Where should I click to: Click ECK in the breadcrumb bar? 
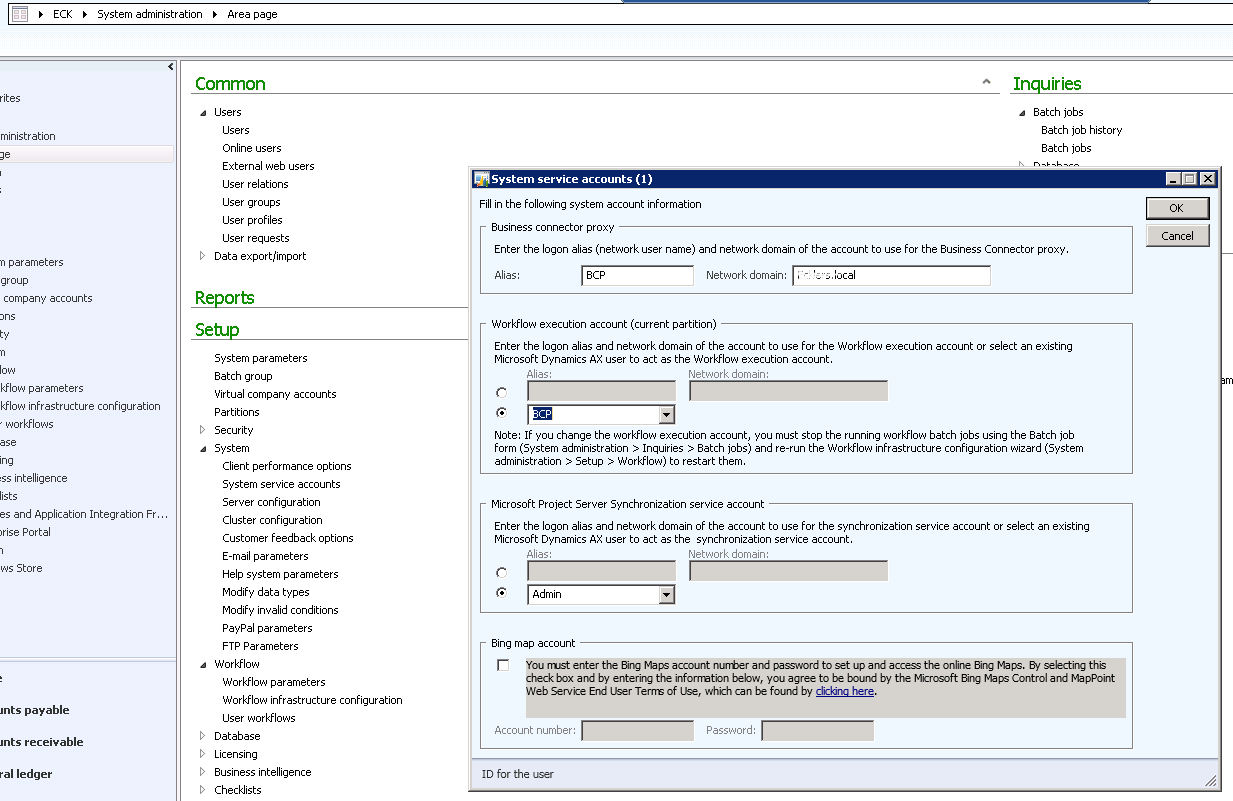coord(62,14)
